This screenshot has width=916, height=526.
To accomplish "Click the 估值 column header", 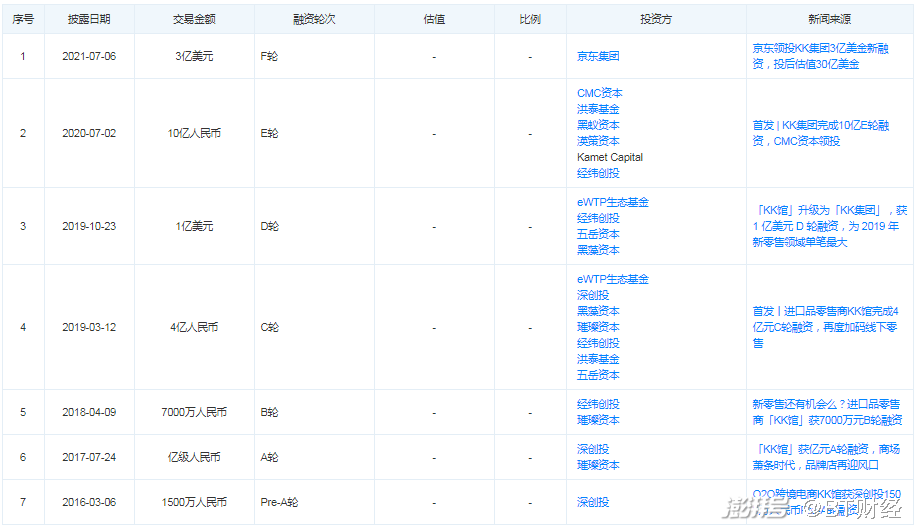I will click(434, 19).
